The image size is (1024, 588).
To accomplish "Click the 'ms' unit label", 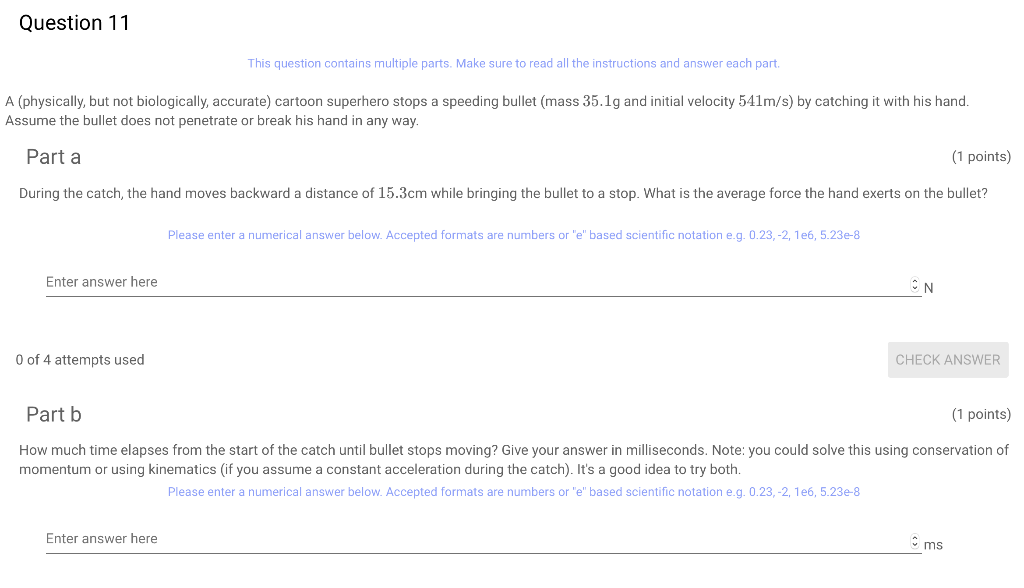I will tap(933, 544).
